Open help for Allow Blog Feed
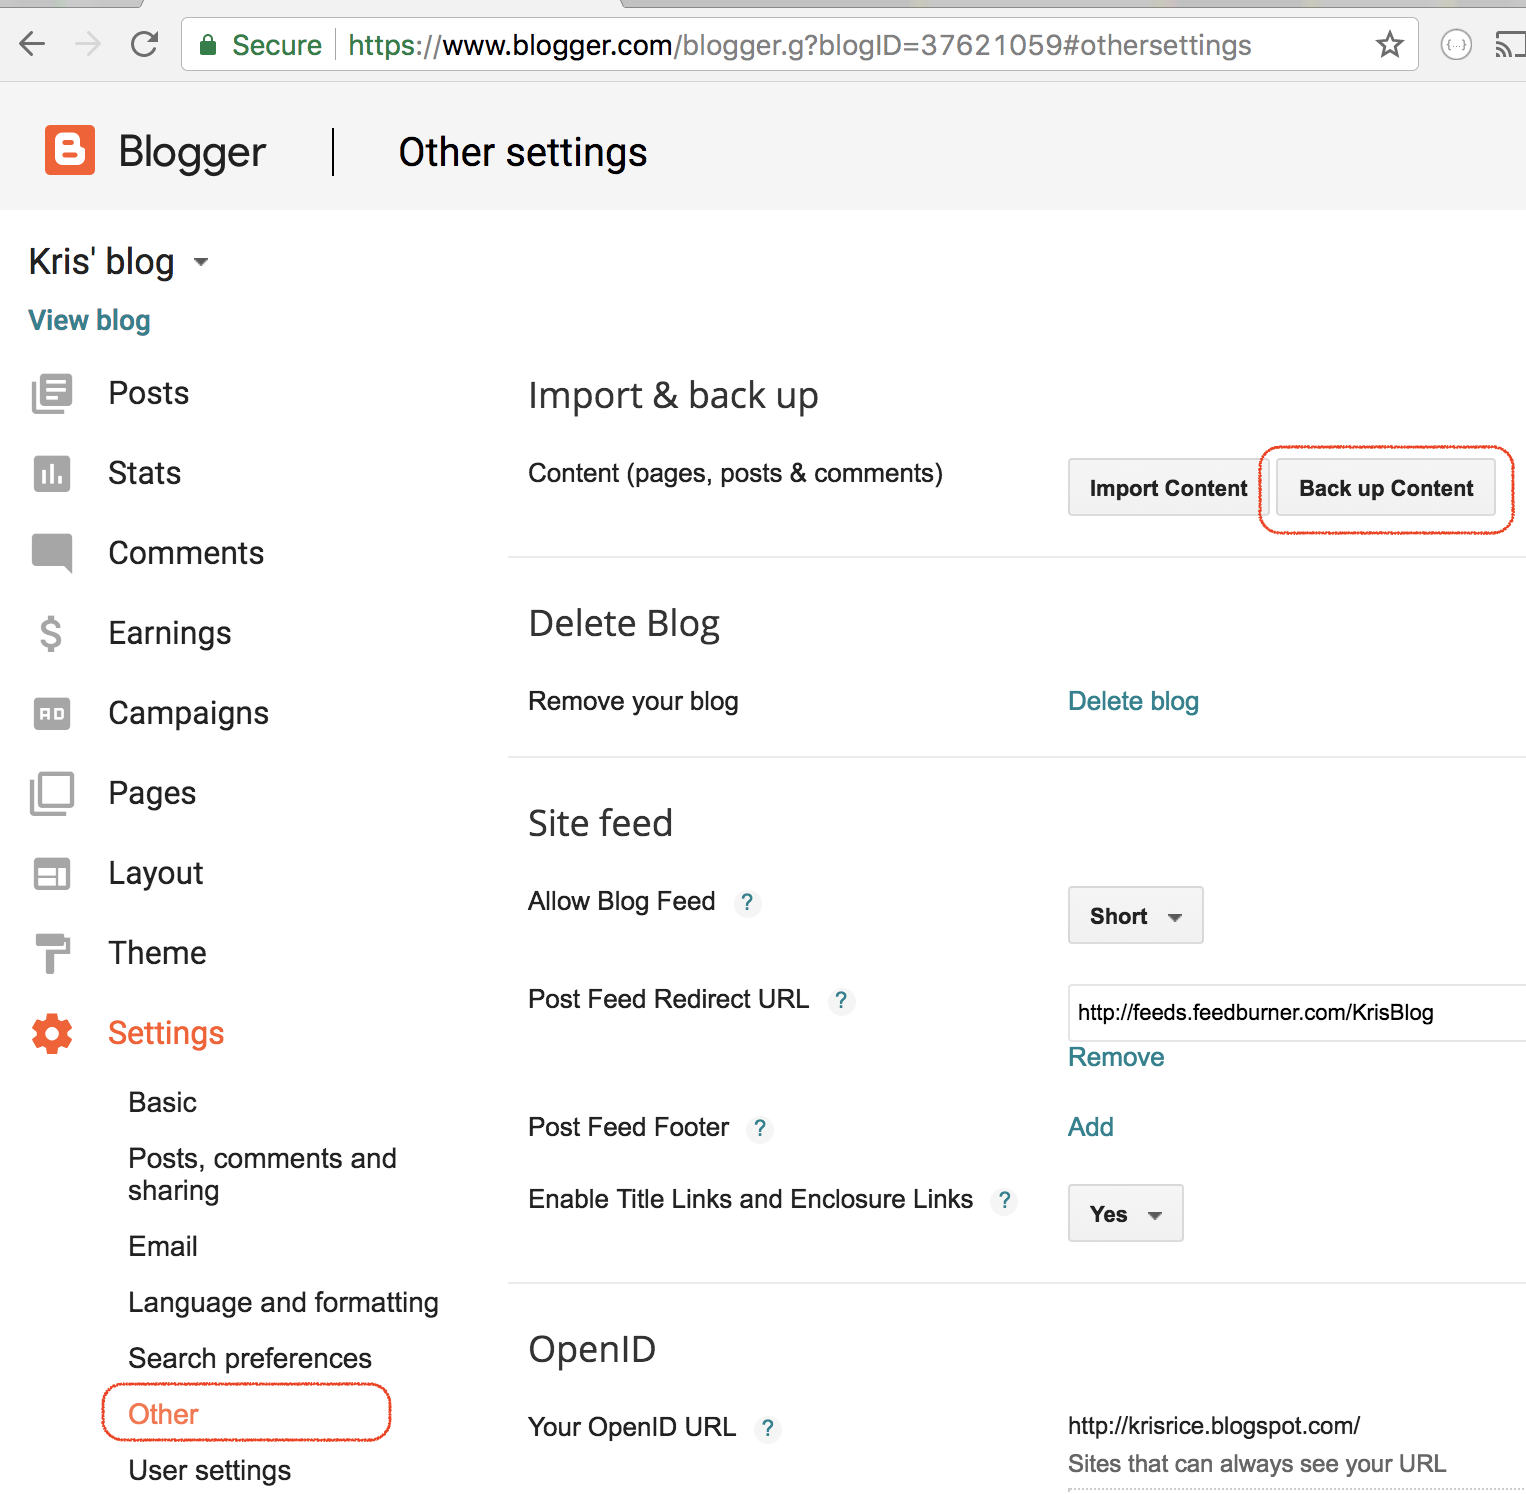This screenshot has height=1494, width=1526. click(x=747, y=902)
